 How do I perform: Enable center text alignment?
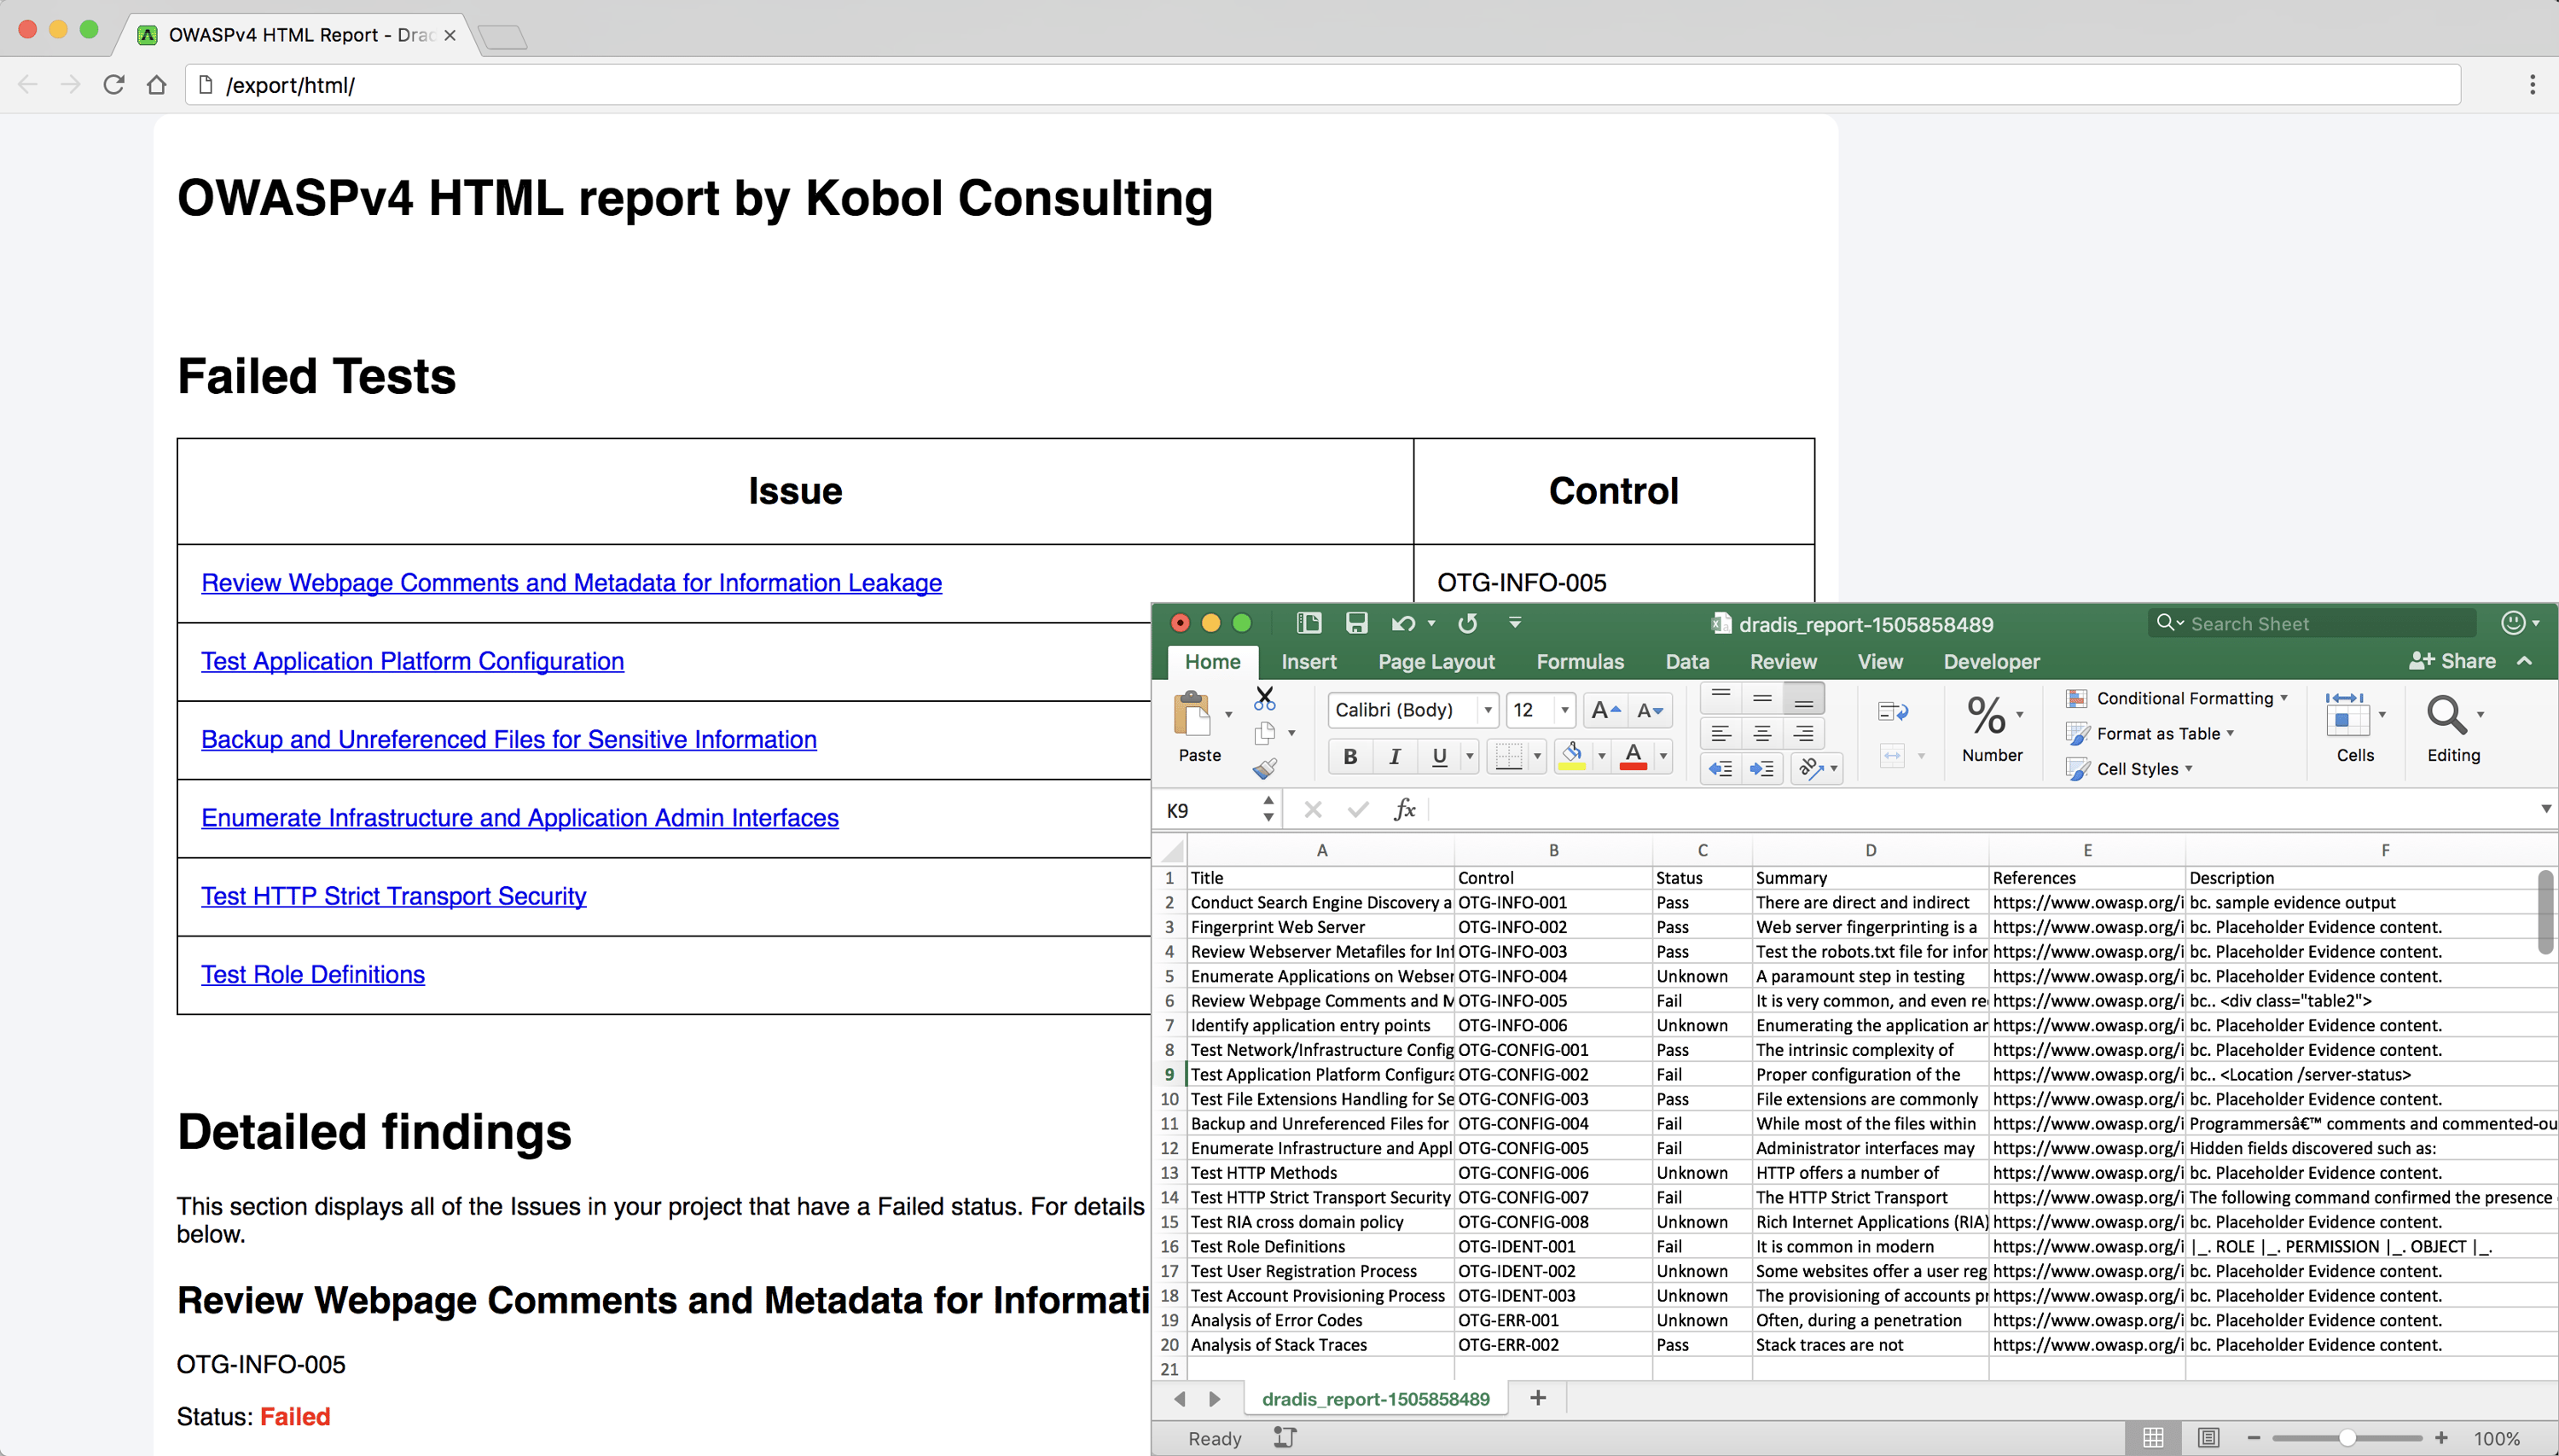1762,733
